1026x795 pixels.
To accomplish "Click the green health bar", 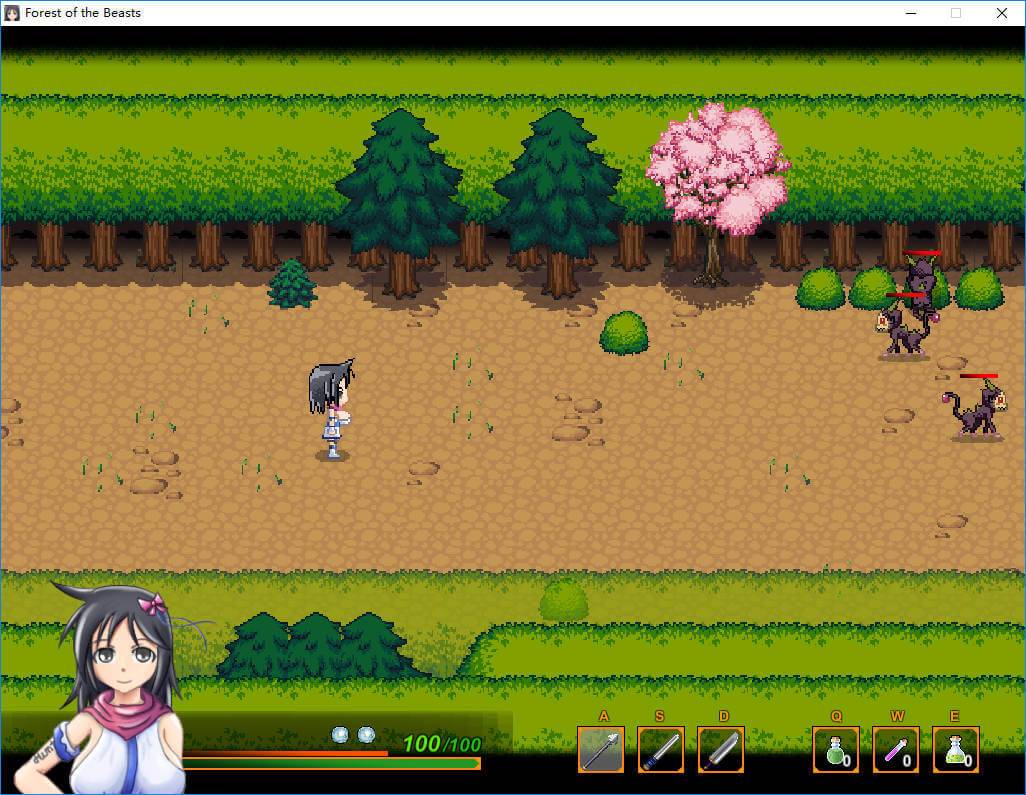I will (x=330, y=764).
